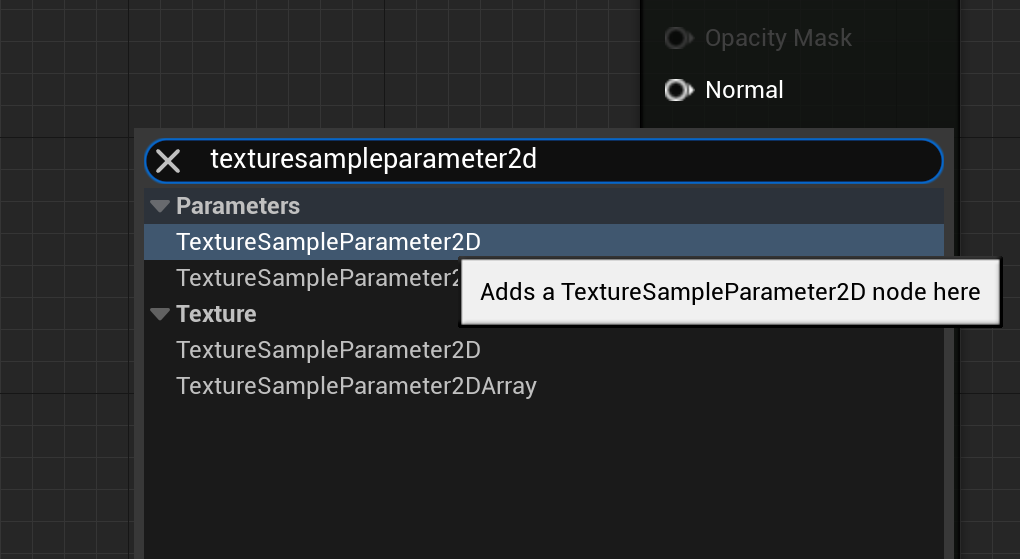Focus the node search text field
Image resolution: width=1020 pixels, height=559 pixels.
(x=560, y=160)
